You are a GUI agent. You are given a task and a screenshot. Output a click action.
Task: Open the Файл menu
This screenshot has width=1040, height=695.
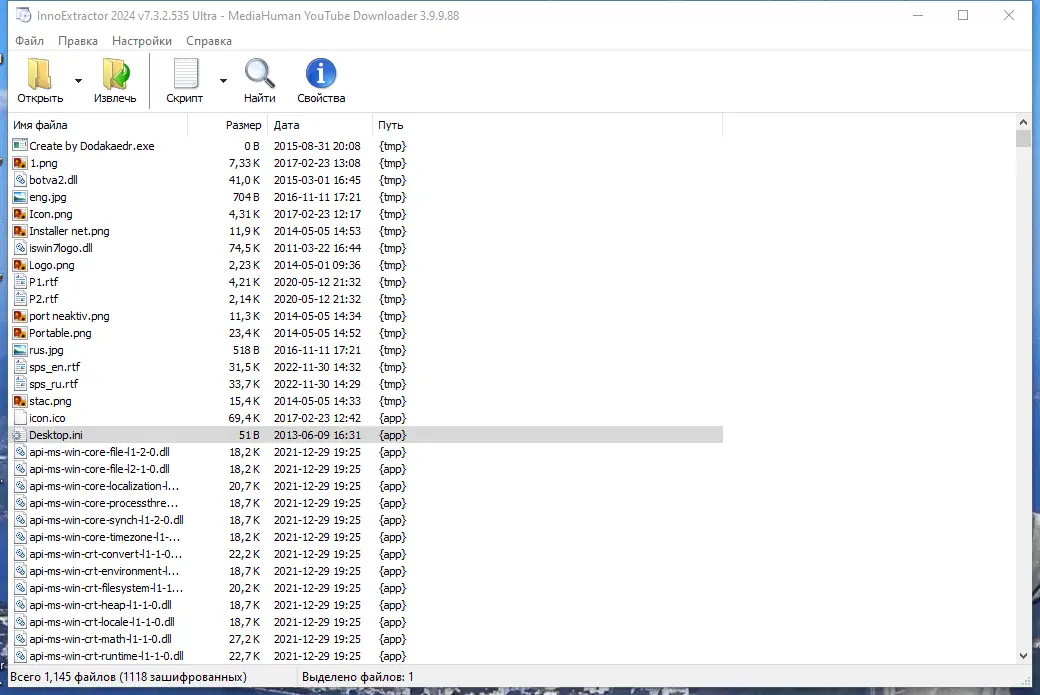[x=30, y=40]
